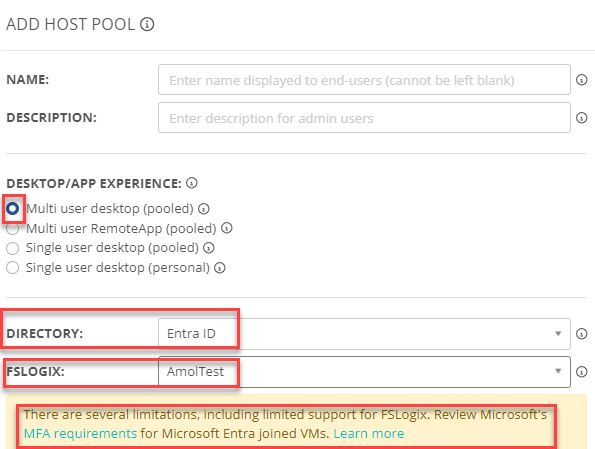The image size is (595, 449).
Task: Open the MFA requirements link
Action: pyautogui.click(x=80, y=433)
